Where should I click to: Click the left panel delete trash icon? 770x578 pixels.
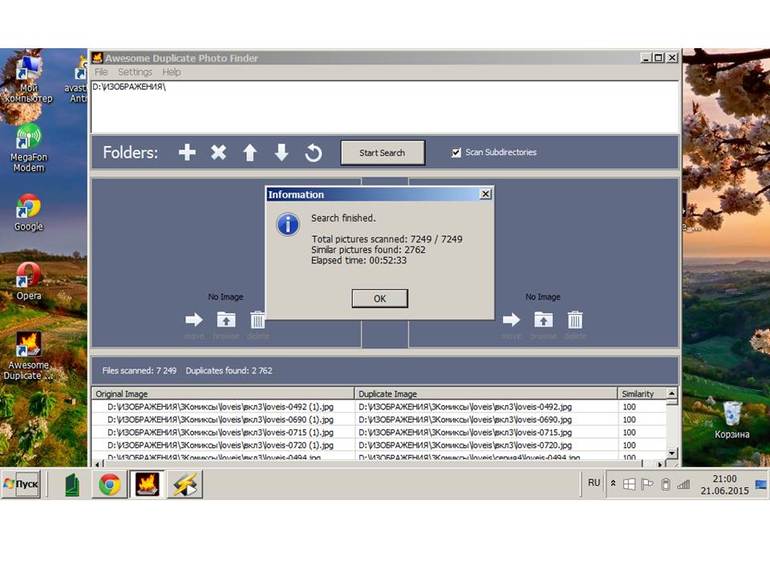tap(258, 320)
